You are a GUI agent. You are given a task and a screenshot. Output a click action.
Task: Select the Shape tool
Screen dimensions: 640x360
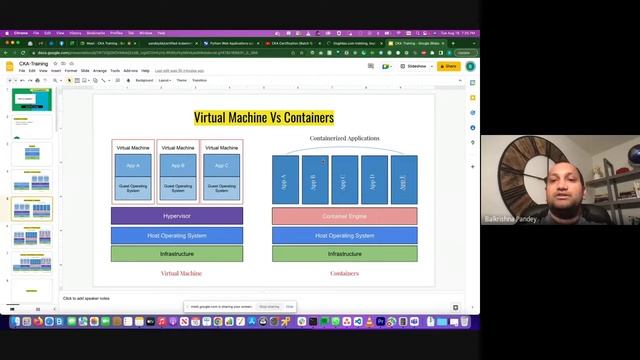click(x=96, y=80)
